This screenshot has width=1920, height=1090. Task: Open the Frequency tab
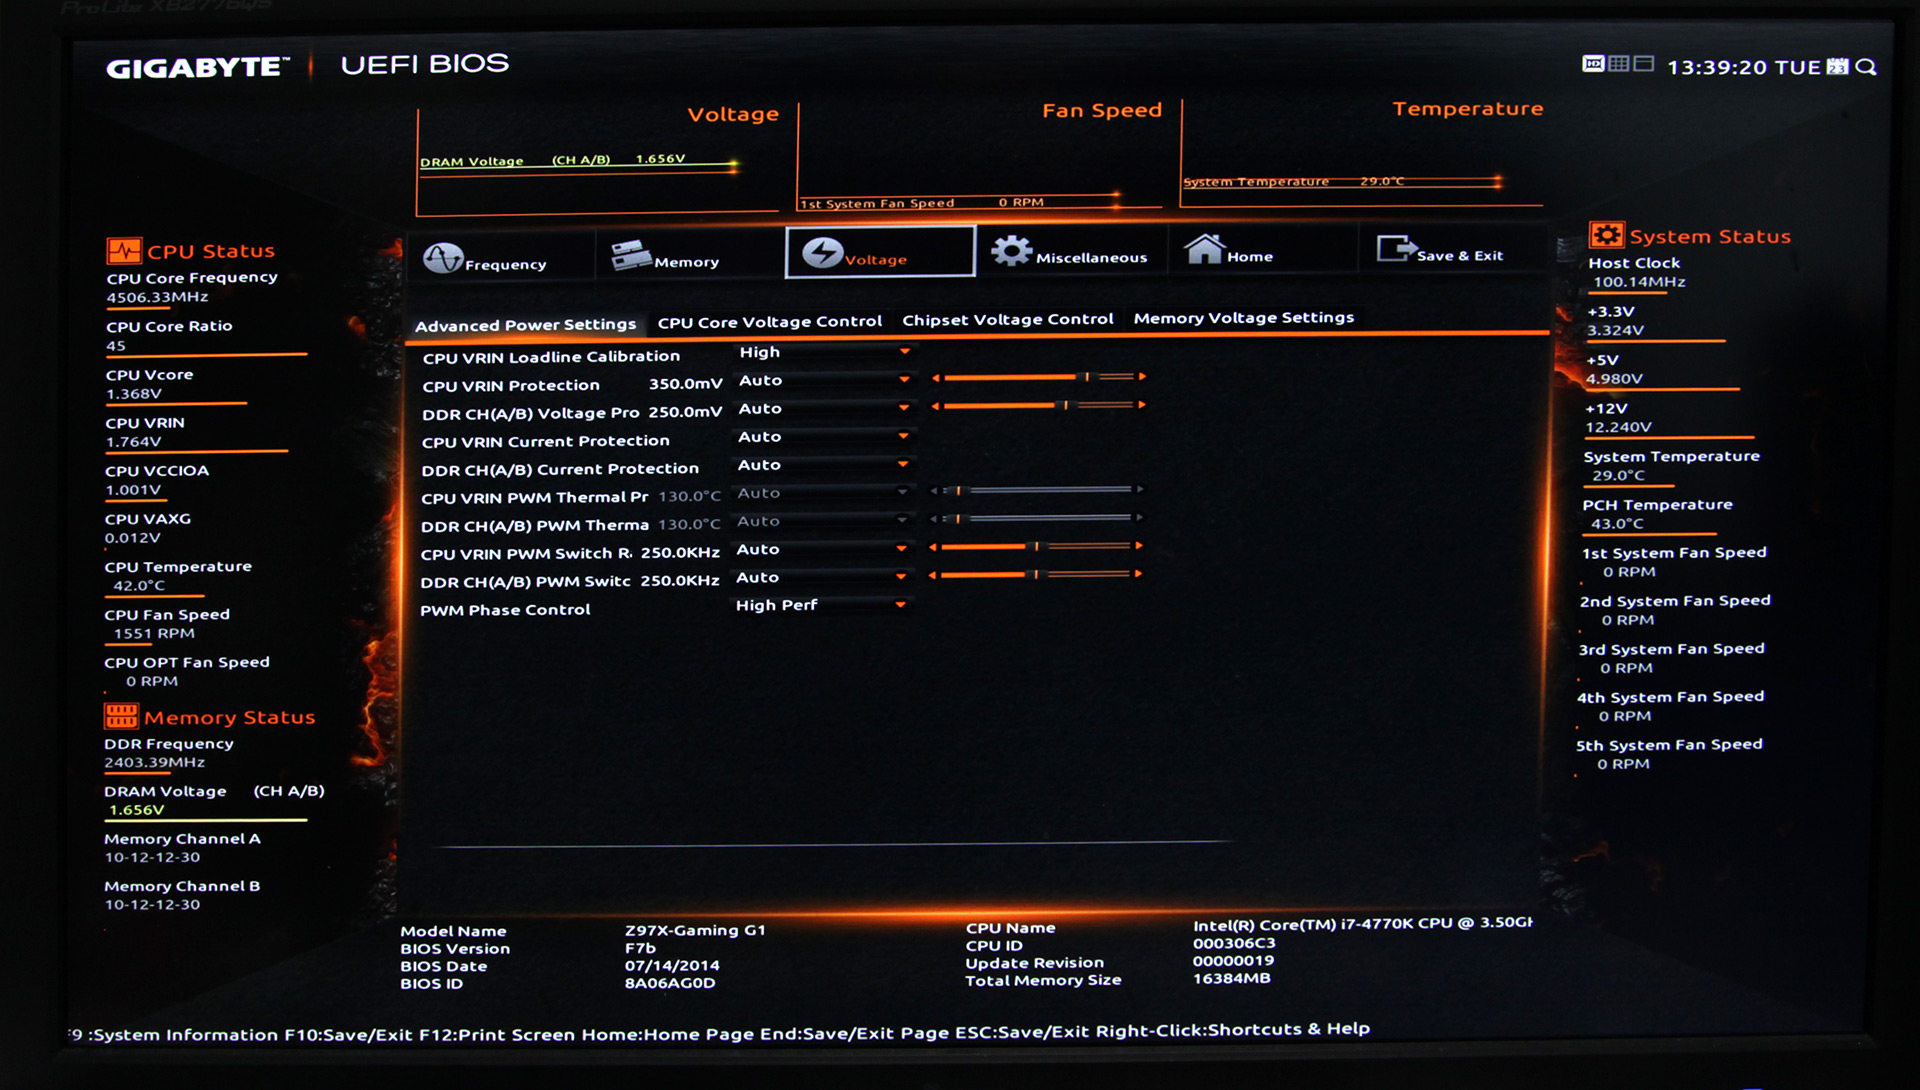coord(499,257)
